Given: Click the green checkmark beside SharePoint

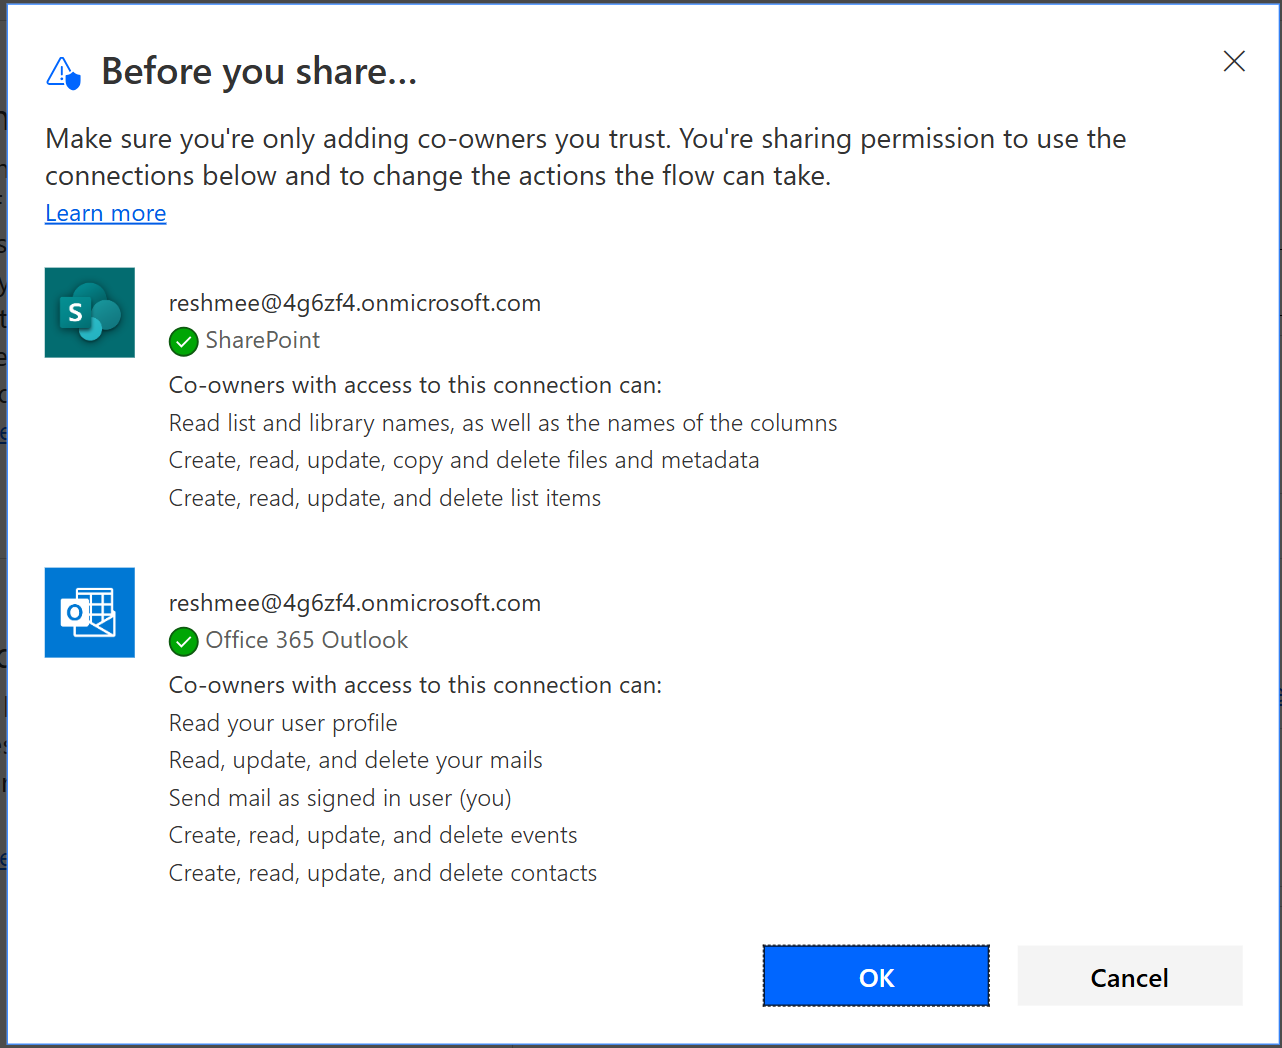Looking at the screenshot, I should coord(183,341).
